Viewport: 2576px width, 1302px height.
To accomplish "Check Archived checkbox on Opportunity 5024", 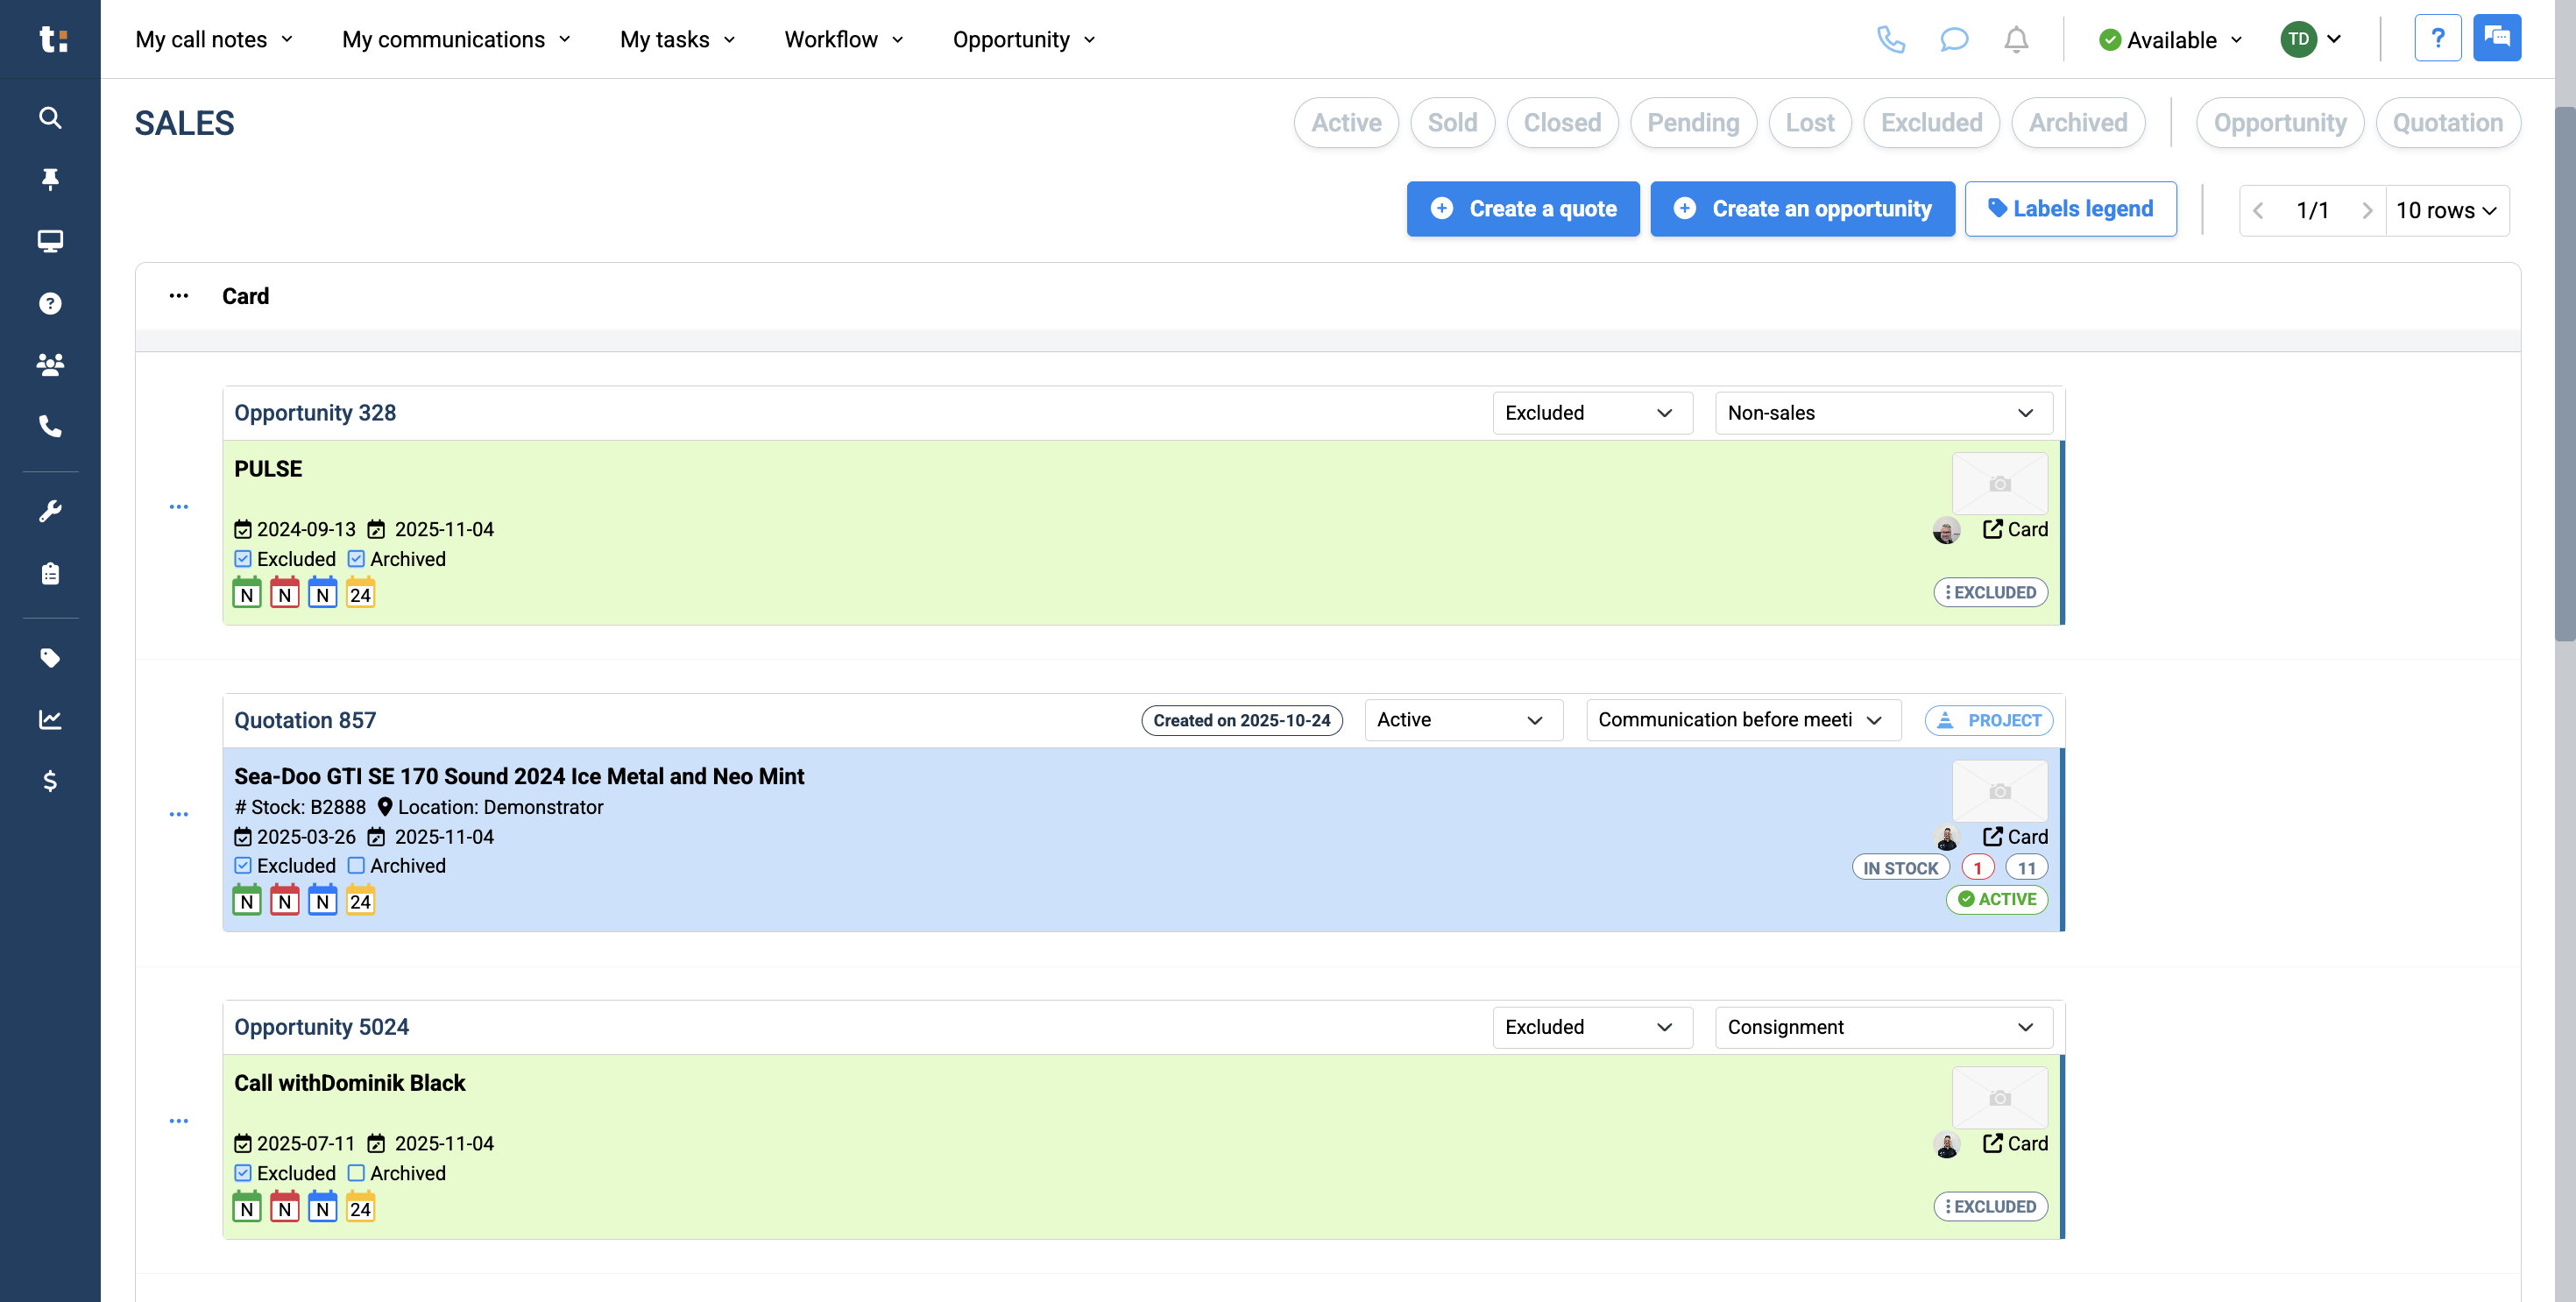I will (x=356, y=1172).
